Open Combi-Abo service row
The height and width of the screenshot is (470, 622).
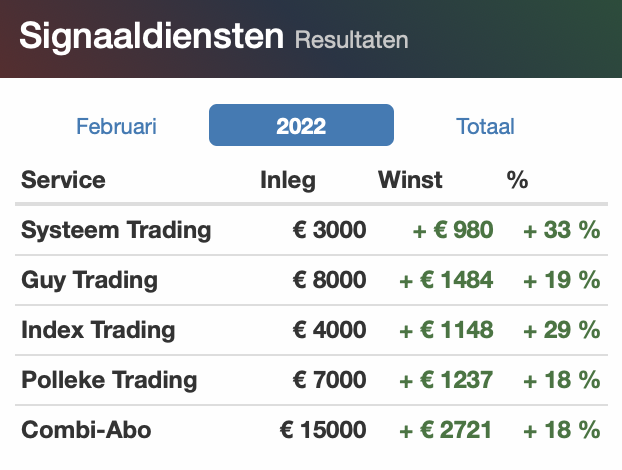311,430
